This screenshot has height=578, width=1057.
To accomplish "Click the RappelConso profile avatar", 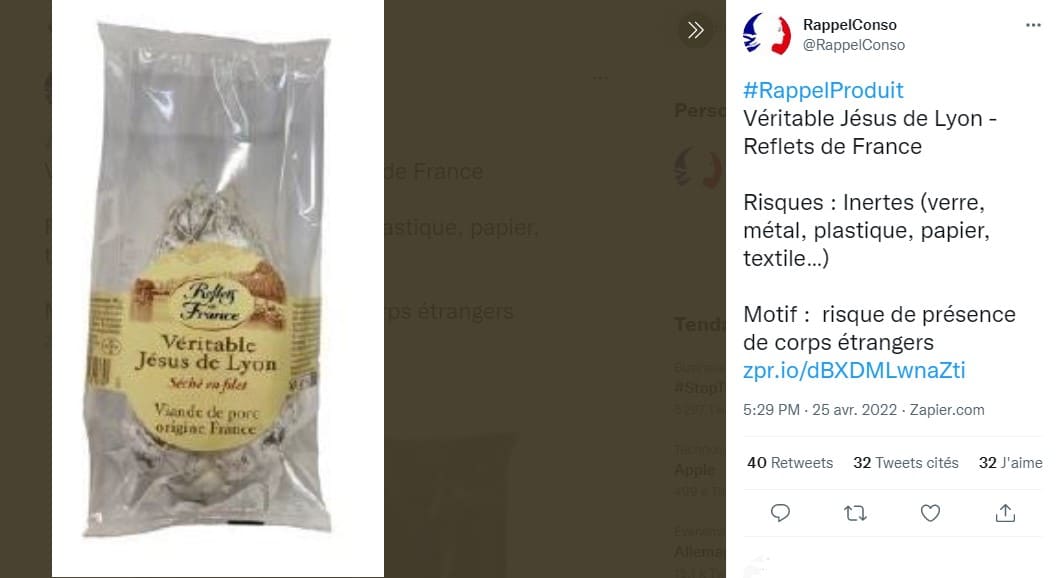I will pos(766,34).
